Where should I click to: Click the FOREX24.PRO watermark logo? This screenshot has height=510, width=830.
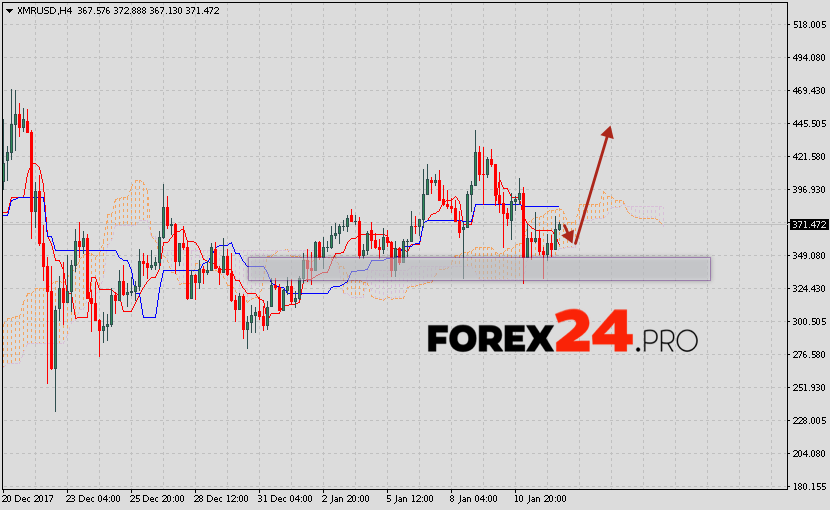tap(561, 334)
